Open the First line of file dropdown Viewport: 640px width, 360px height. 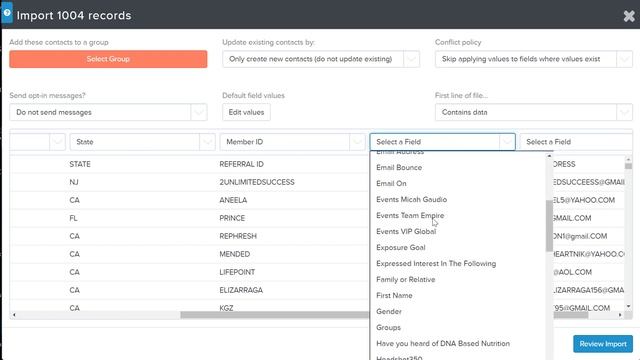534,112
